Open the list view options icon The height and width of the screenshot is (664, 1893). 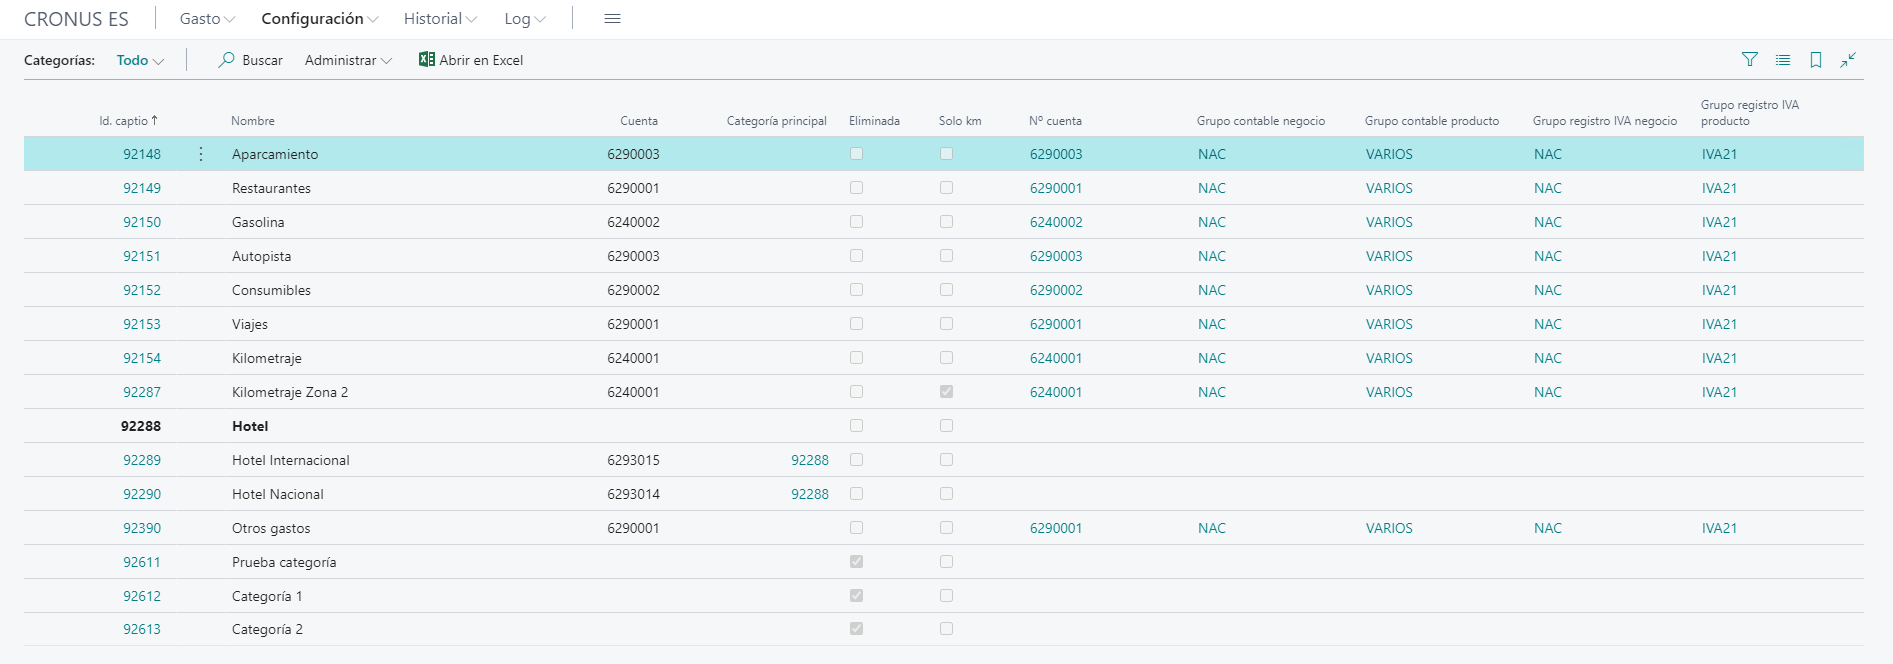1782,60
